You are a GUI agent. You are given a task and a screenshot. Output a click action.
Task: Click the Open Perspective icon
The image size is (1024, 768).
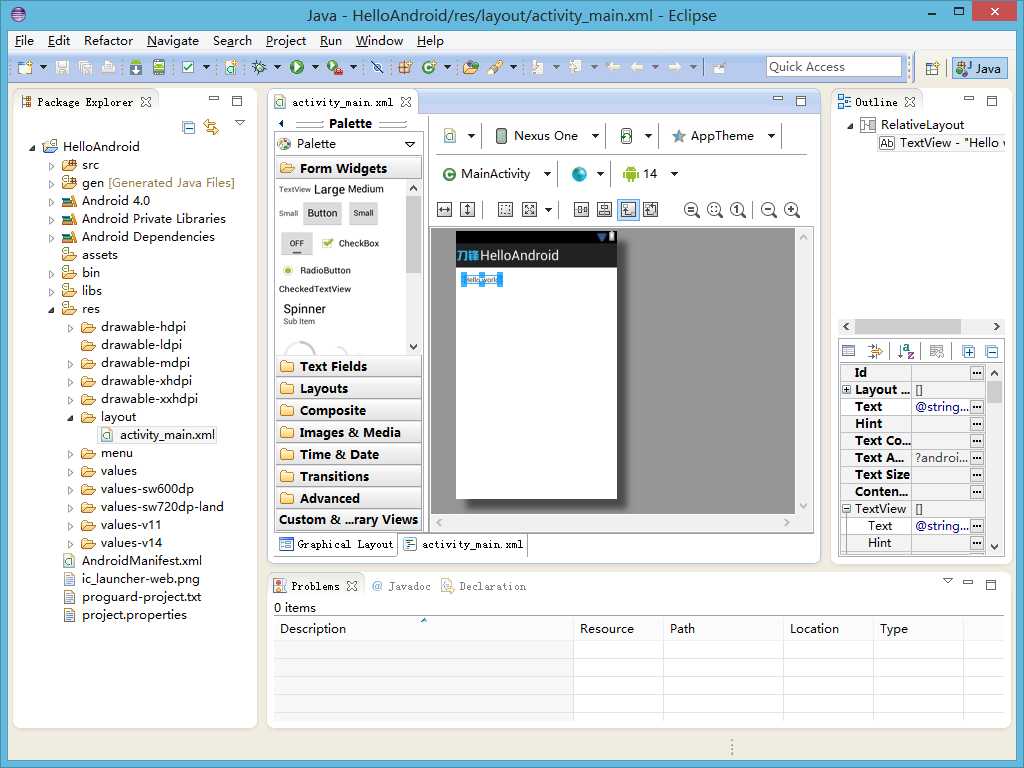click(932, 68)
